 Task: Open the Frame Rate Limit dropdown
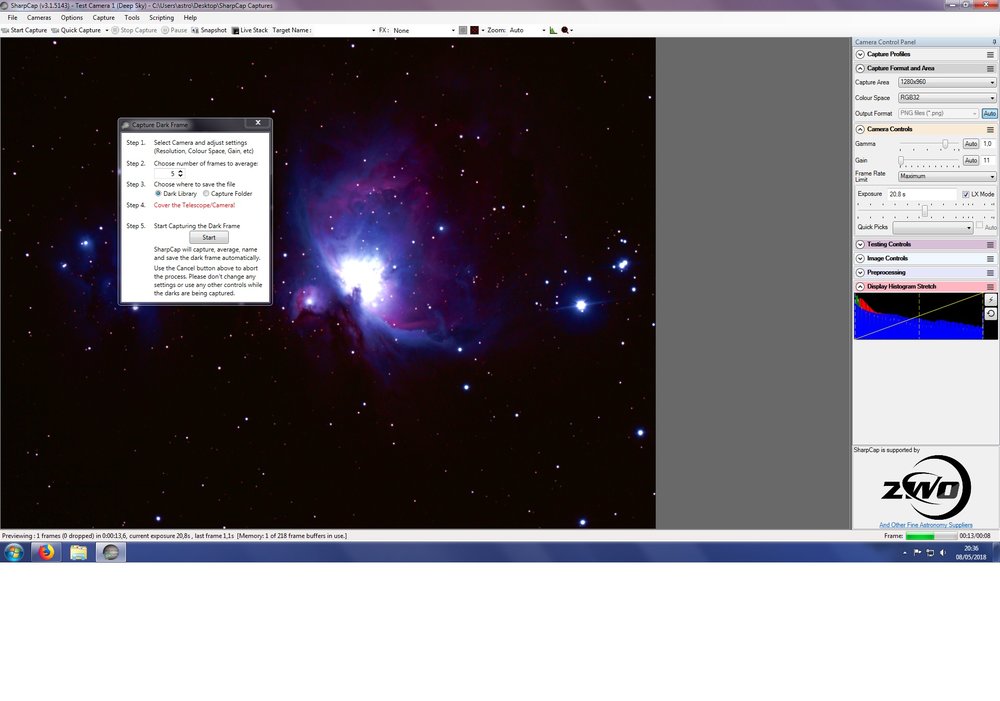click(946, 176)
